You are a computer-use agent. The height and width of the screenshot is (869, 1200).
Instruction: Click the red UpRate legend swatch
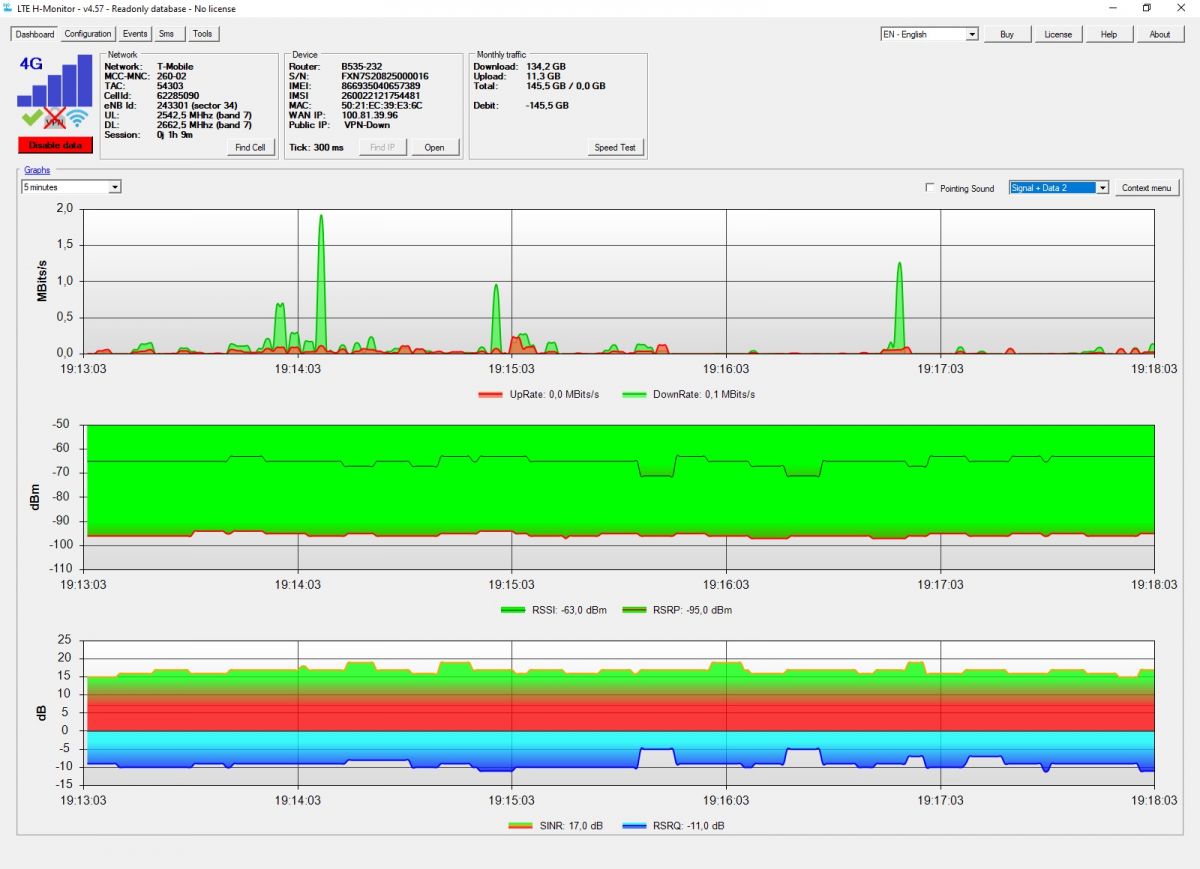pyautogui.click(x=489, y=395)
